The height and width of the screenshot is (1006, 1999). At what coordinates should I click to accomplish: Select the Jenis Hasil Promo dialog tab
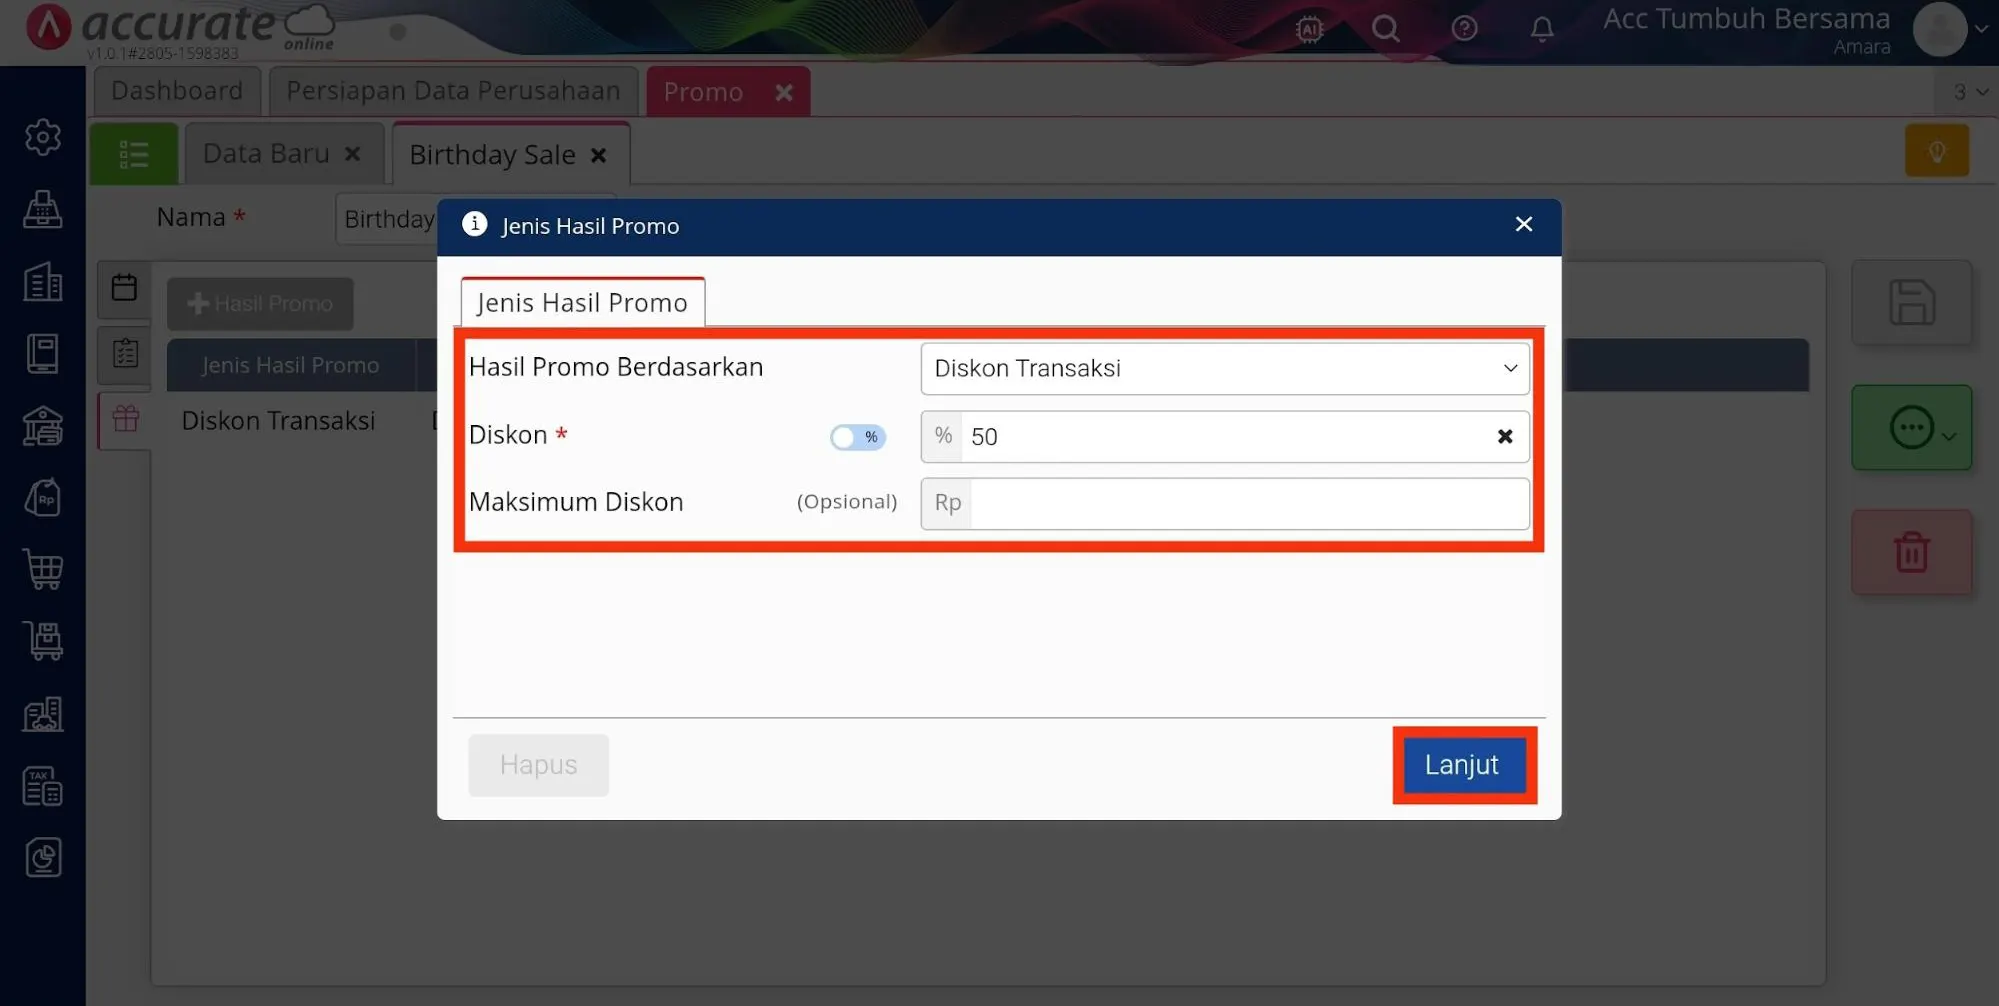(582, 302)
